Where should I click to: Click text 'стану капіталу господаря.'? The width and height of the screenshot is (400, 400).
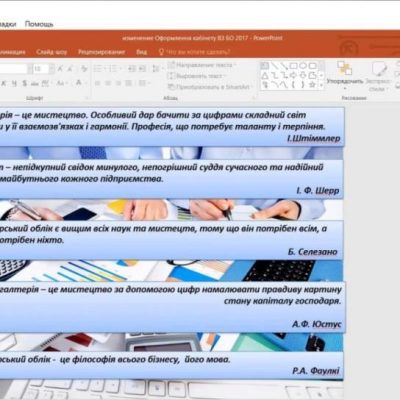(283, 301)
